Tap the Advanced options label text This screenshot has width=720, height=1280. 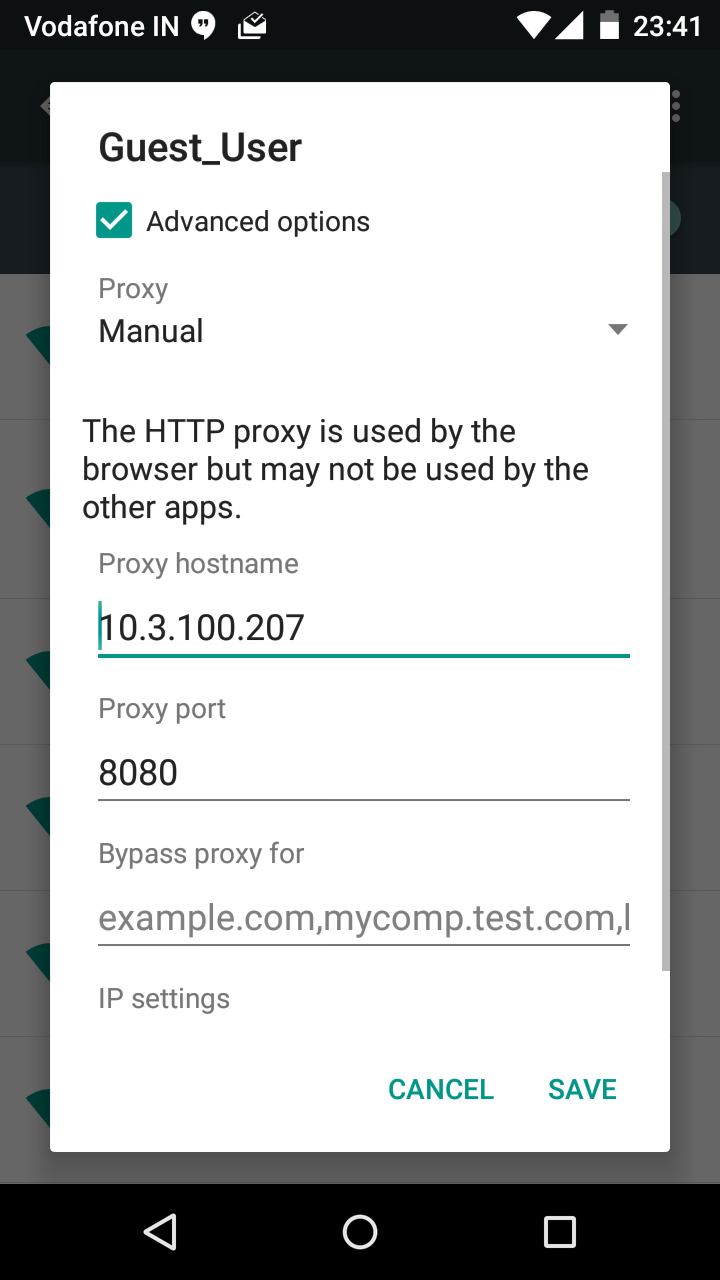258,221
